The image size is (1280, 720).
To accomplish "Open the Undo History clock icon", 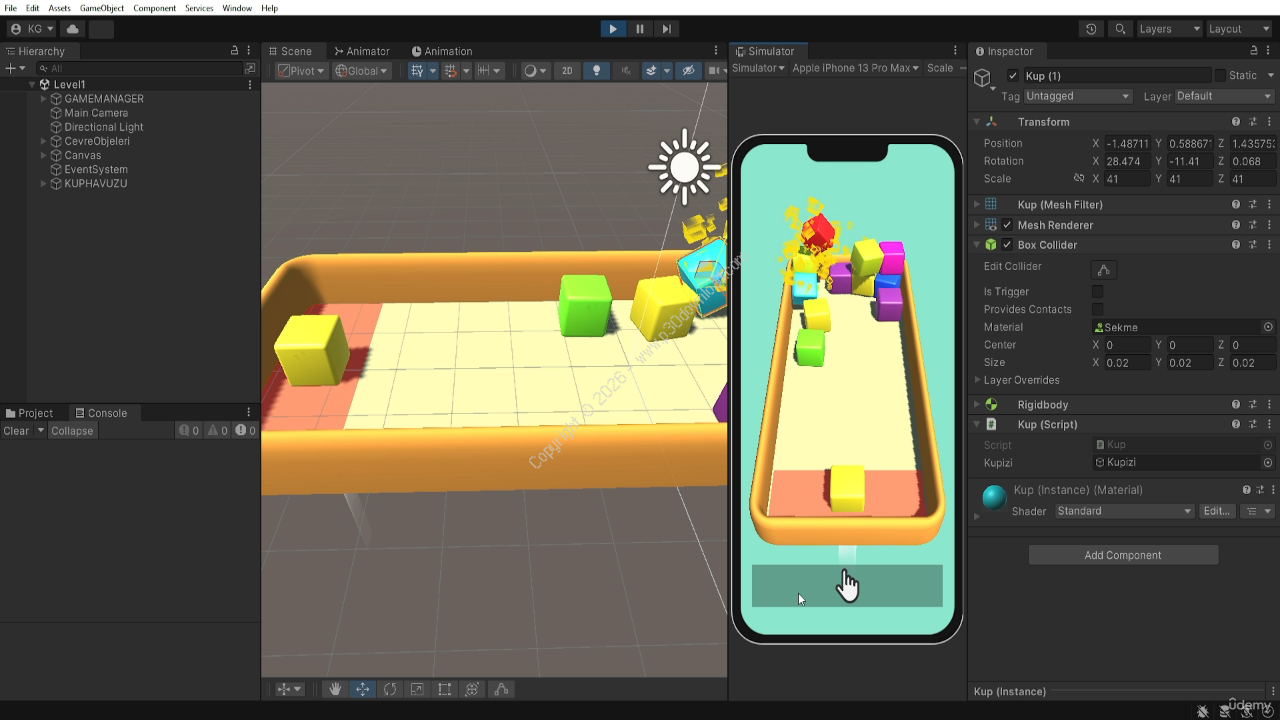I will [1091, 29].
